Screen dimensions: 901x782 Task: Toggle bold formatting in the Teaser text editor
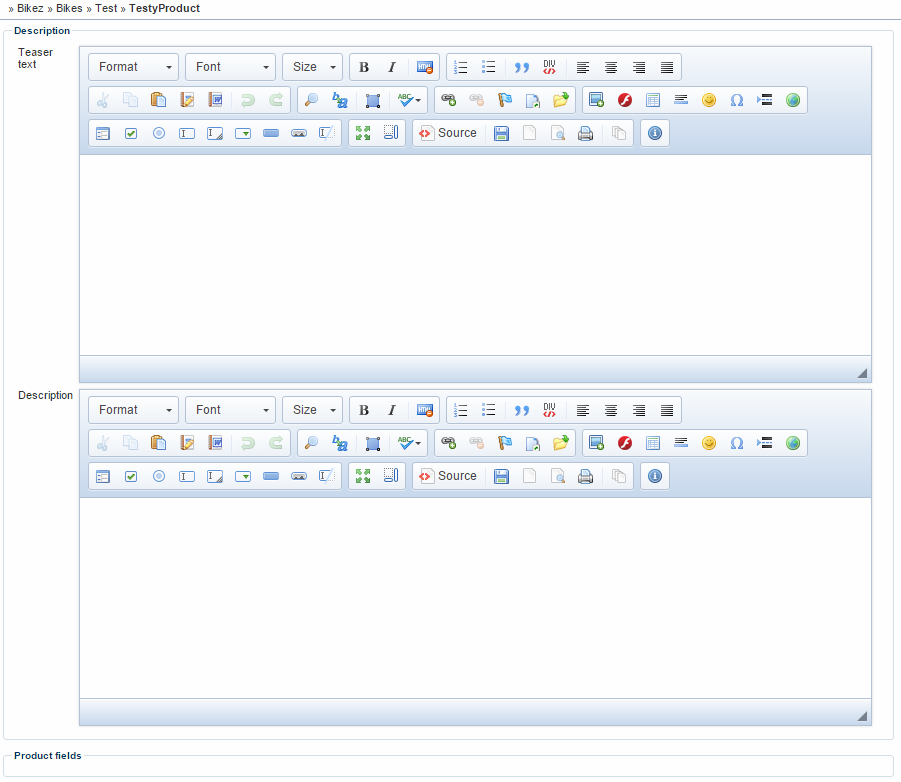point(364,67)
